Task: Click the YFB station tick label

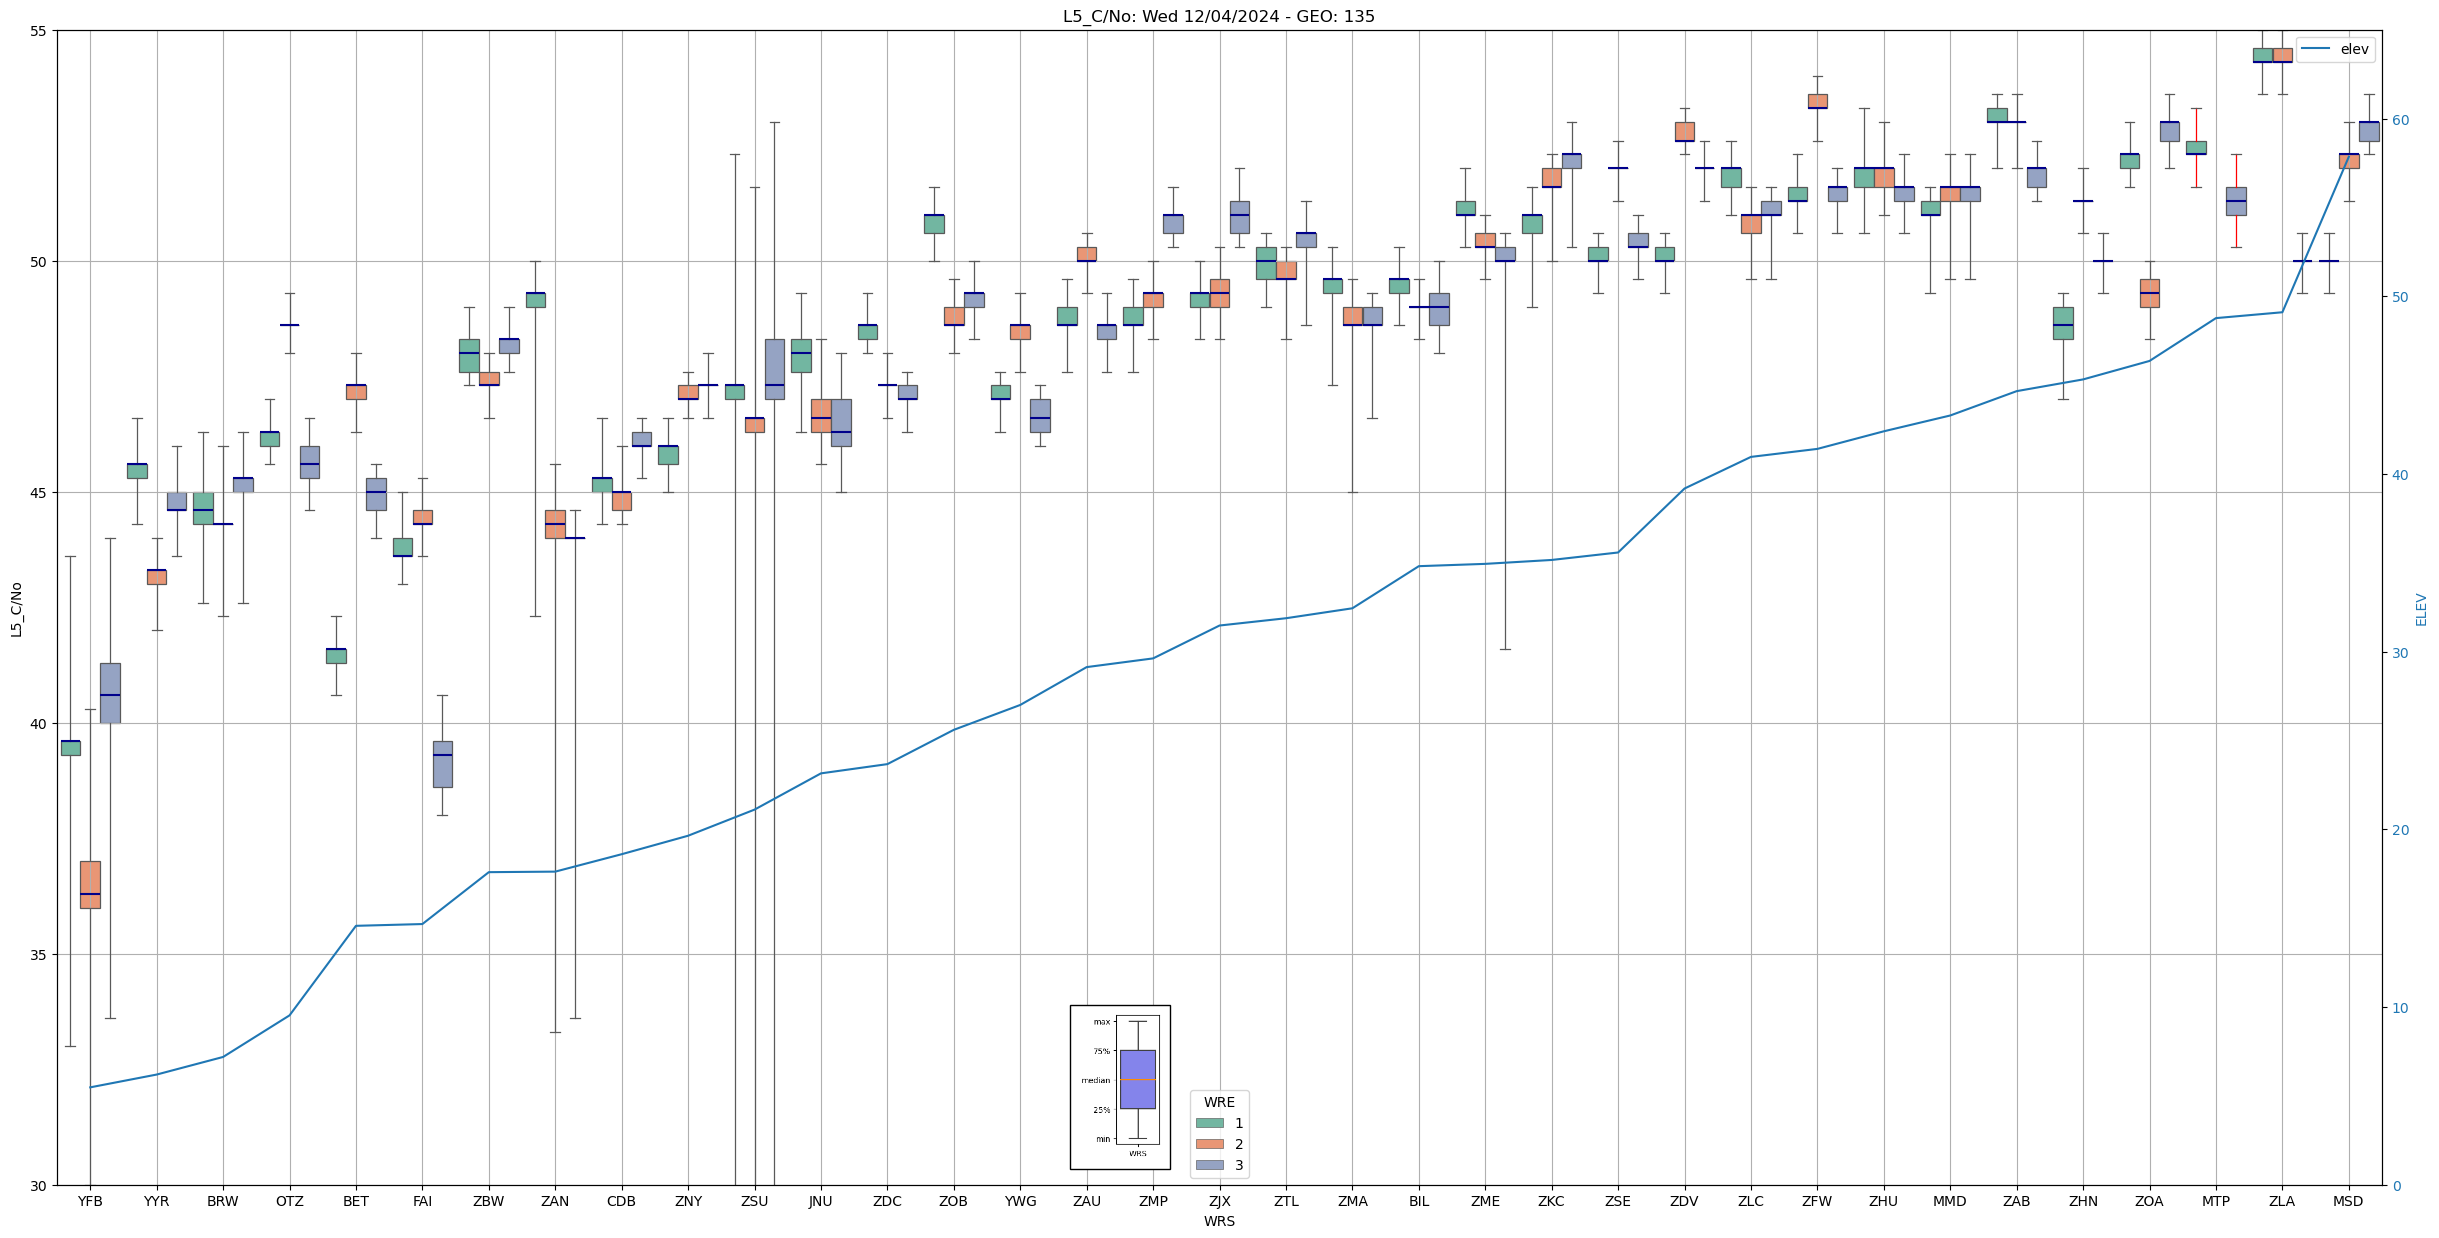Action: [x=90, y=1201]
